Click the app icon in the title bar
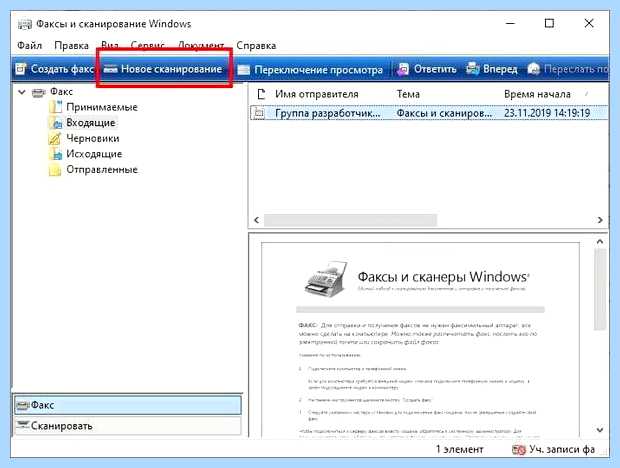This screenshot has width=620, height=468. coord(25,25)
